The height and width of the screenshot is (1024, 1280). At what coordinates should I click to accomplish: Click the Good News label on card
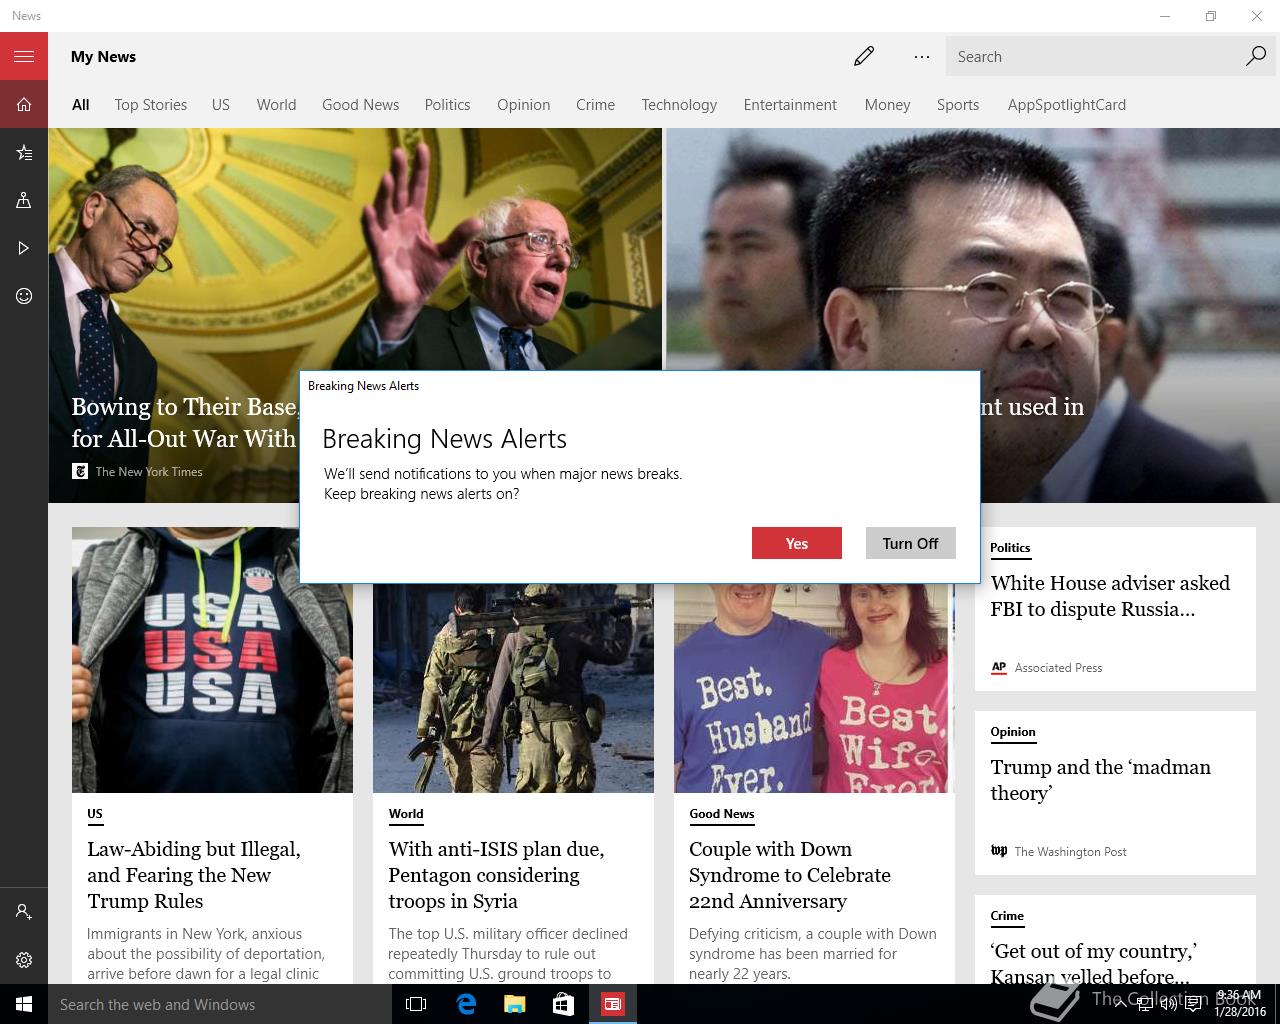pyautogui.click(x=722, y=814)
